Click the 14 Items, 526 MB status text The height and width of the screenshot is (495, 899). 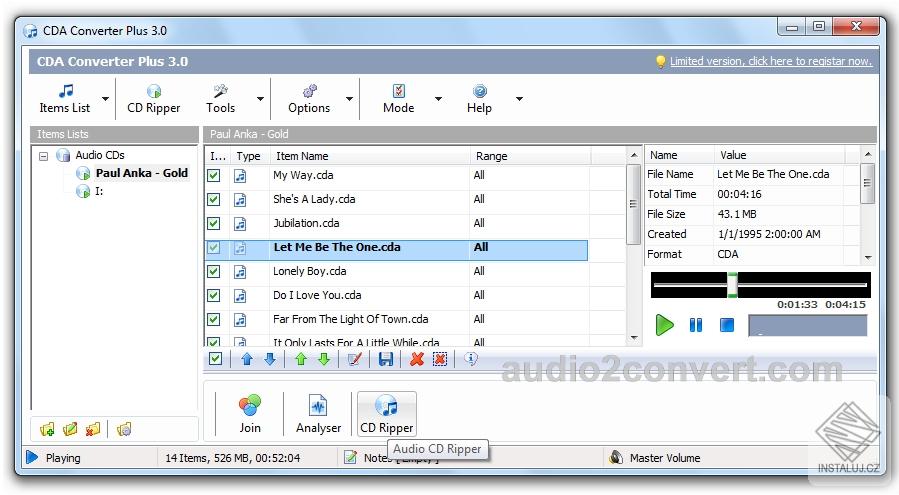232,458
